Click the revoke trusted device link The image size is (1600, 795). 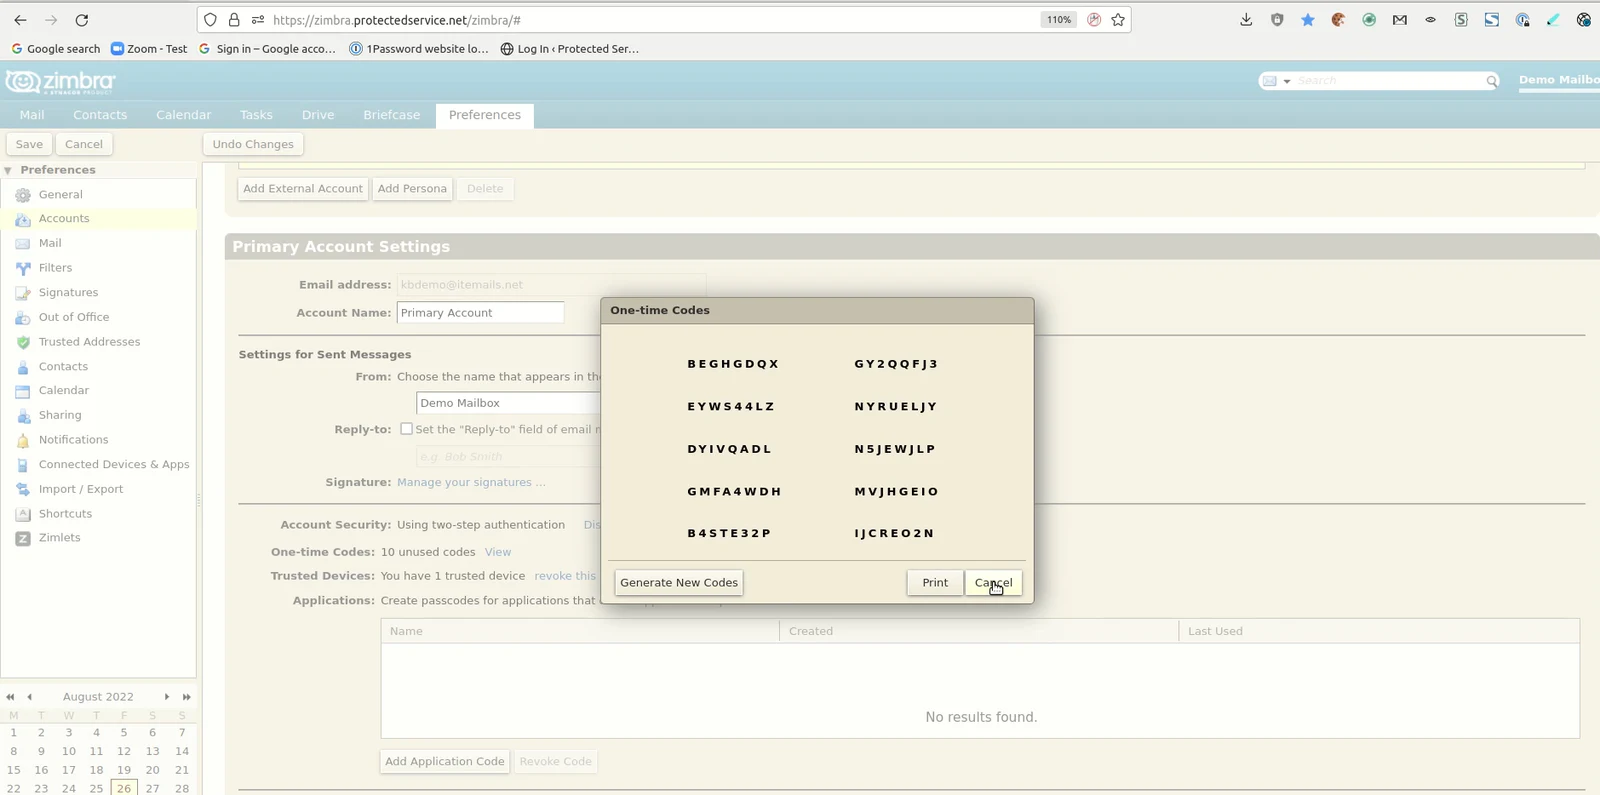click(x=565, y=576)
